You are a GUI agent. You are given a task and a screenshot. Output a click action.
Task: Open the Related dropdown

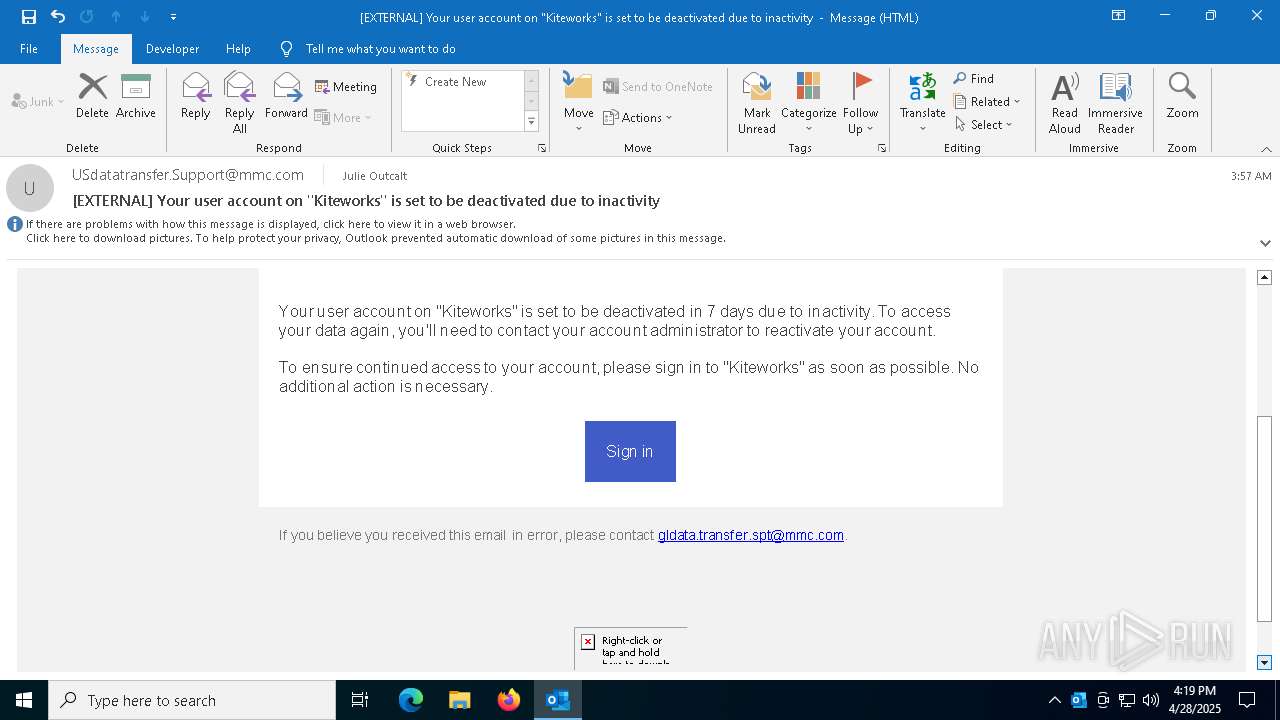[987, 101]
